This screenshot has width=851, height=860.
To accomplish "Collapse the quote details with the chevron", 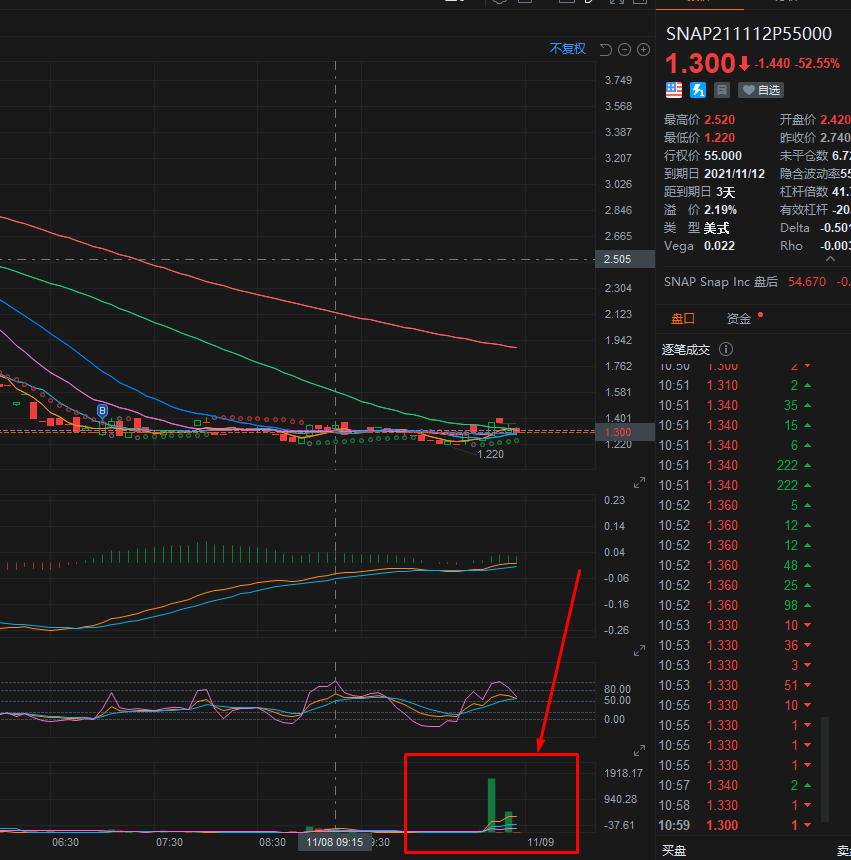I will [831, 258].
